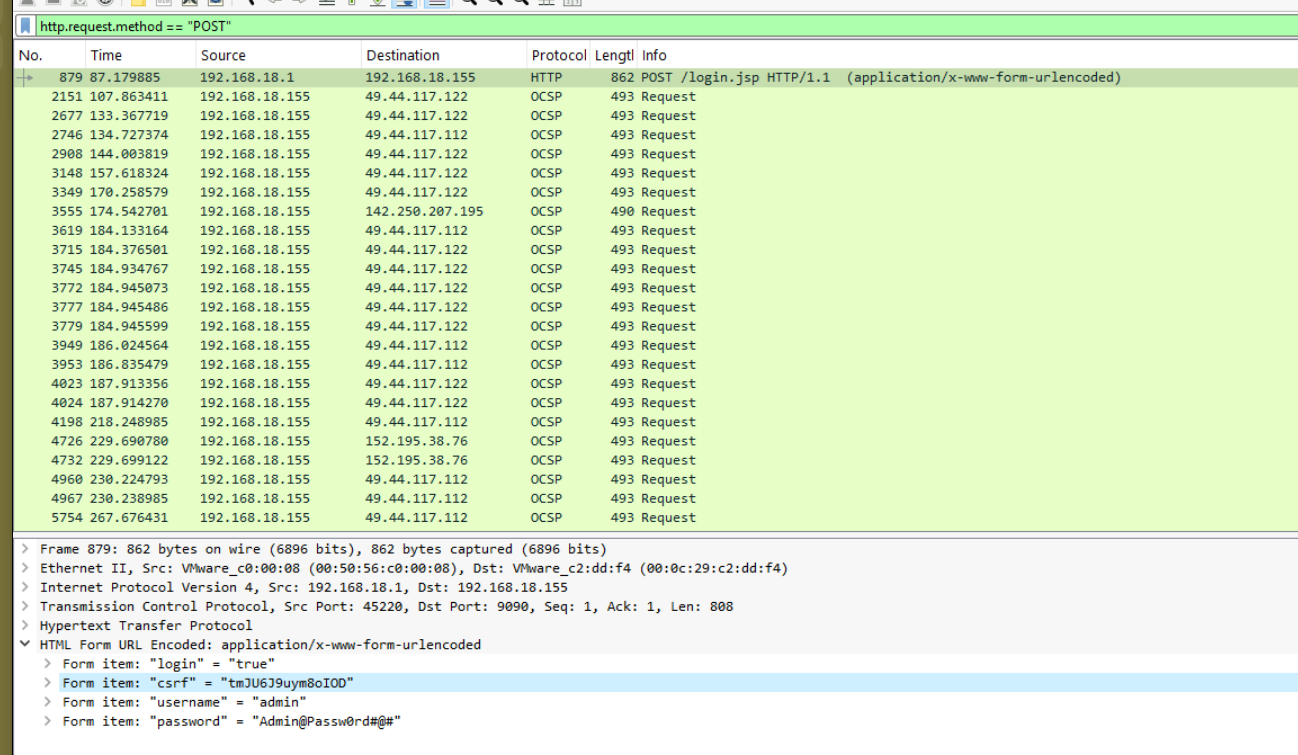Expand Internet Protocol Version 4 section

(x=25, y=587)
